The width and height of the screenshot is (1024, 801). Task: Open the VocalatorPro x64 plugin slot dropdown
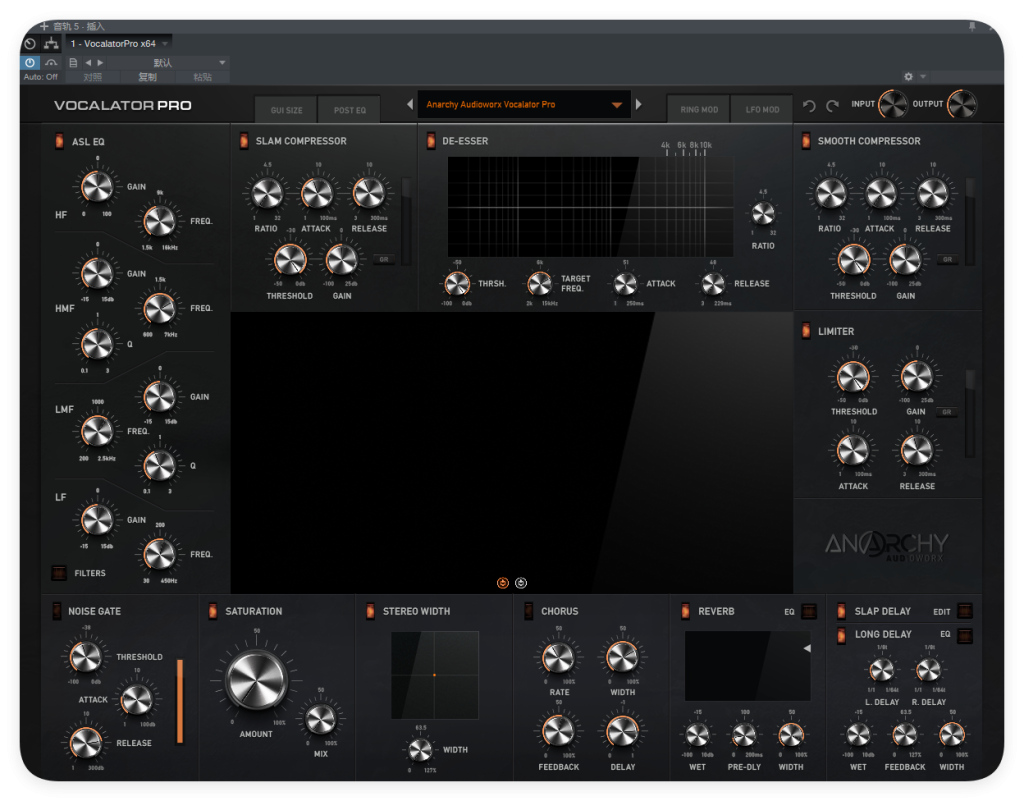tap(119, 44)
